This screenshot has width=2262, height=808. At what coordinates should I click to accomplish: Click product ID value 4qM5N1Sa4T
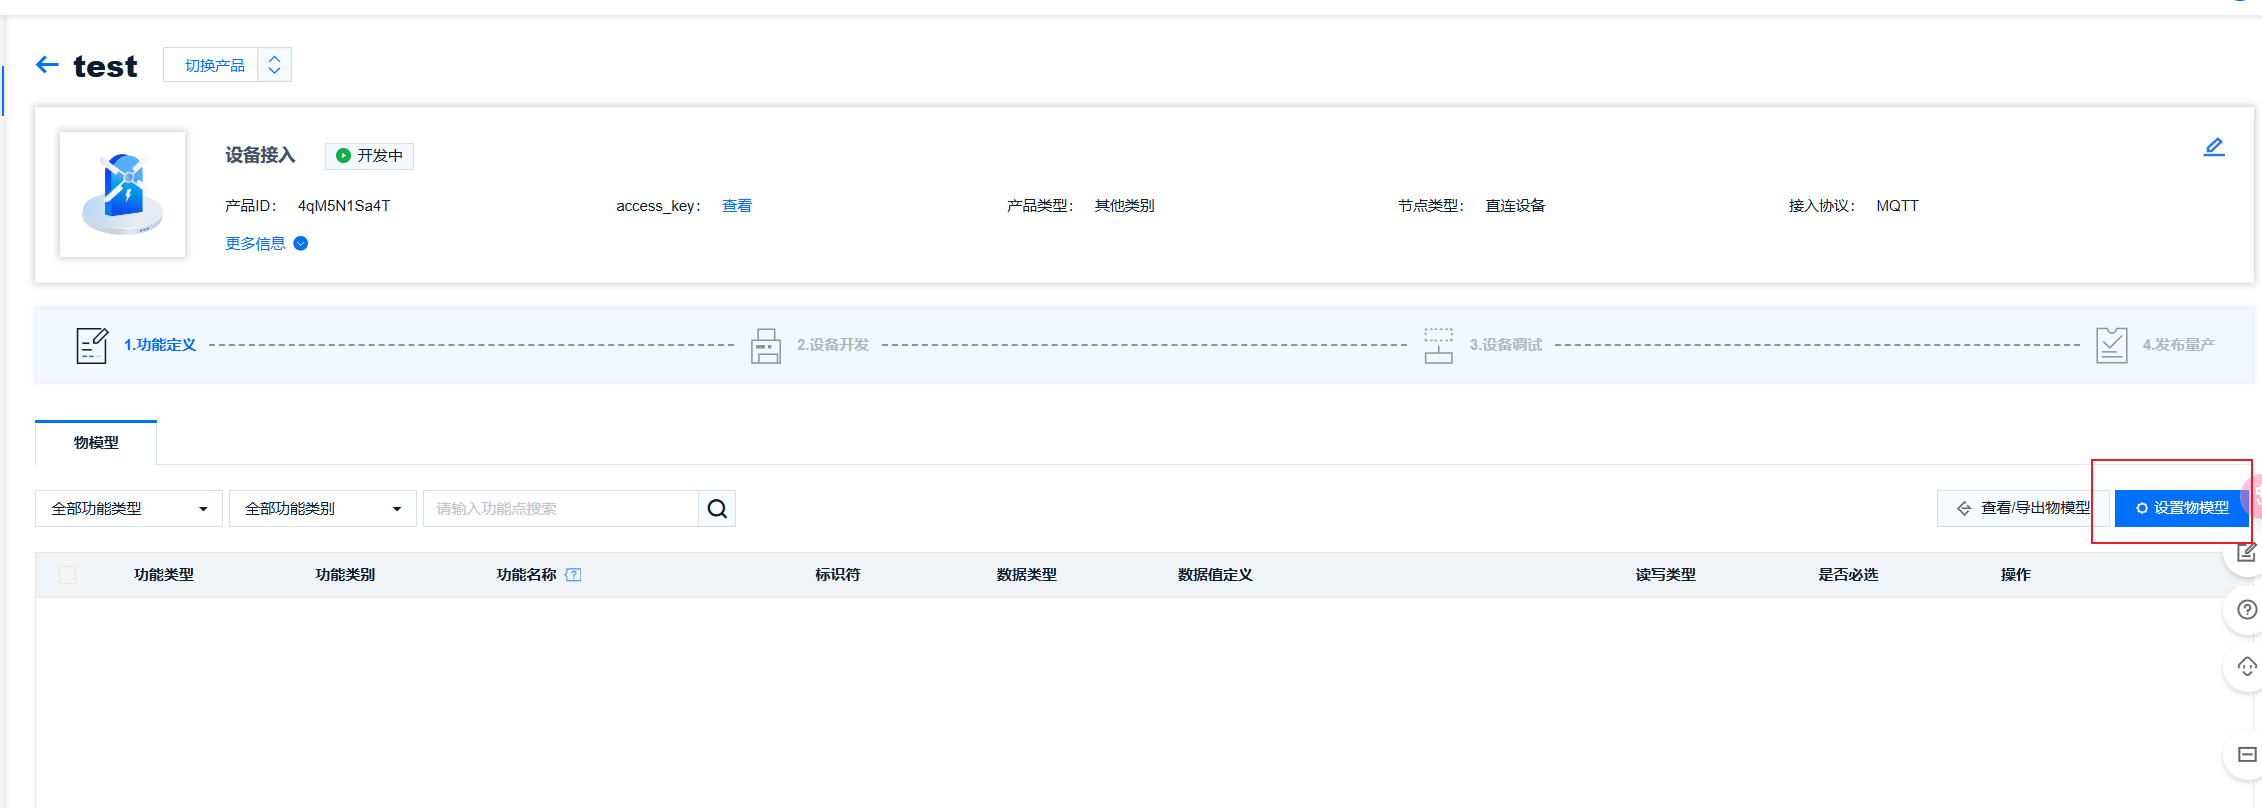(x=344, y=206)
